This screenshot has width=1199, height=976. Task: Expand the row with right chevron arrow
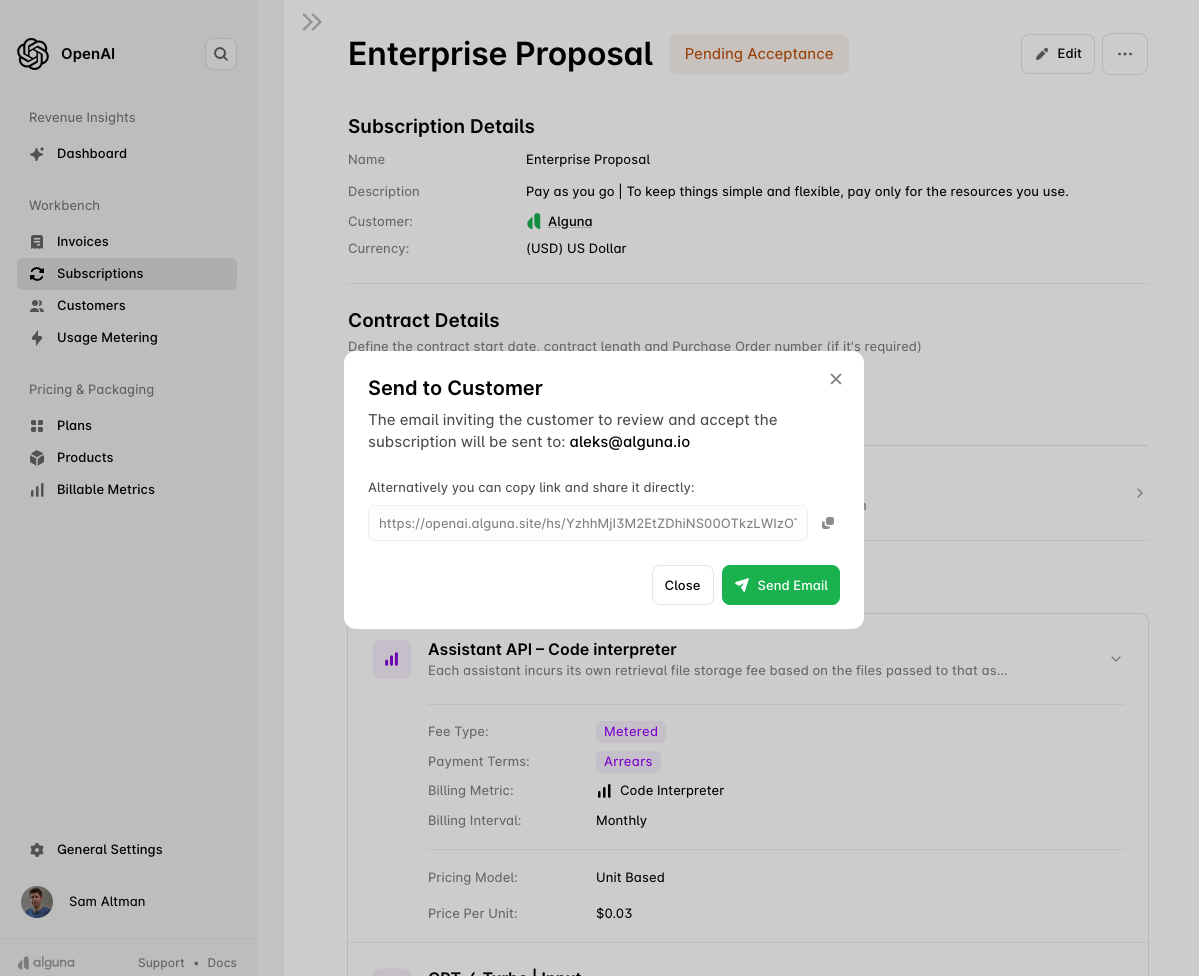point(1139,493)
